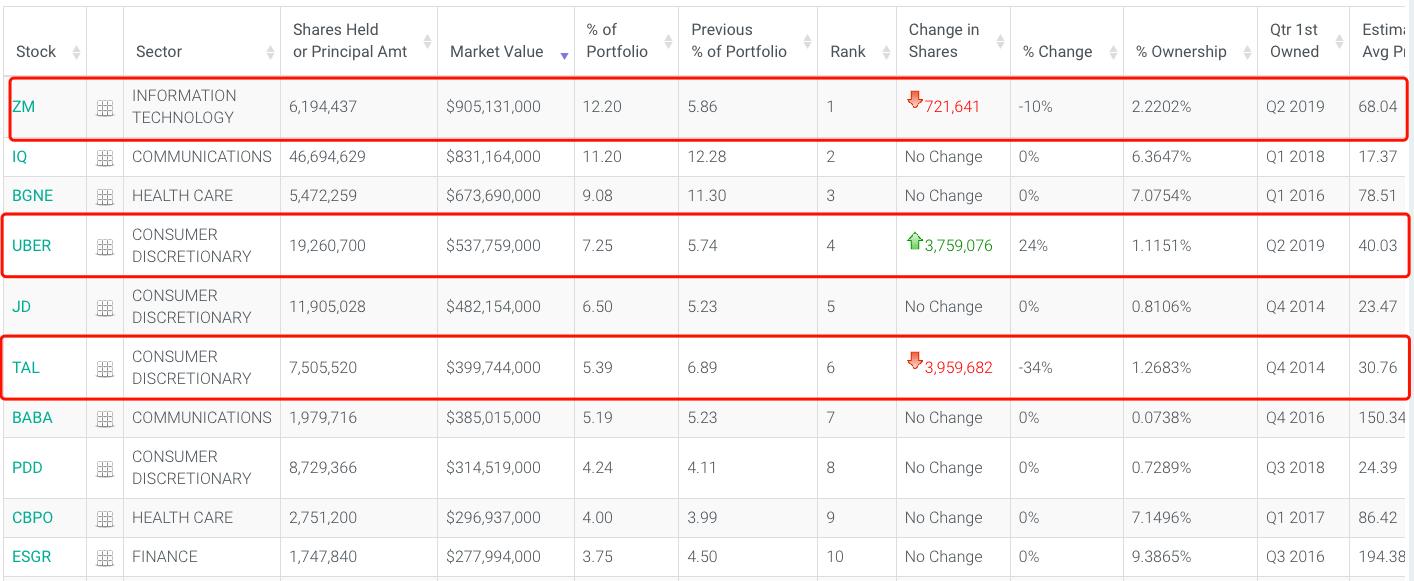
Task: Open the CBPO ticker link
Action: [33, 518]
